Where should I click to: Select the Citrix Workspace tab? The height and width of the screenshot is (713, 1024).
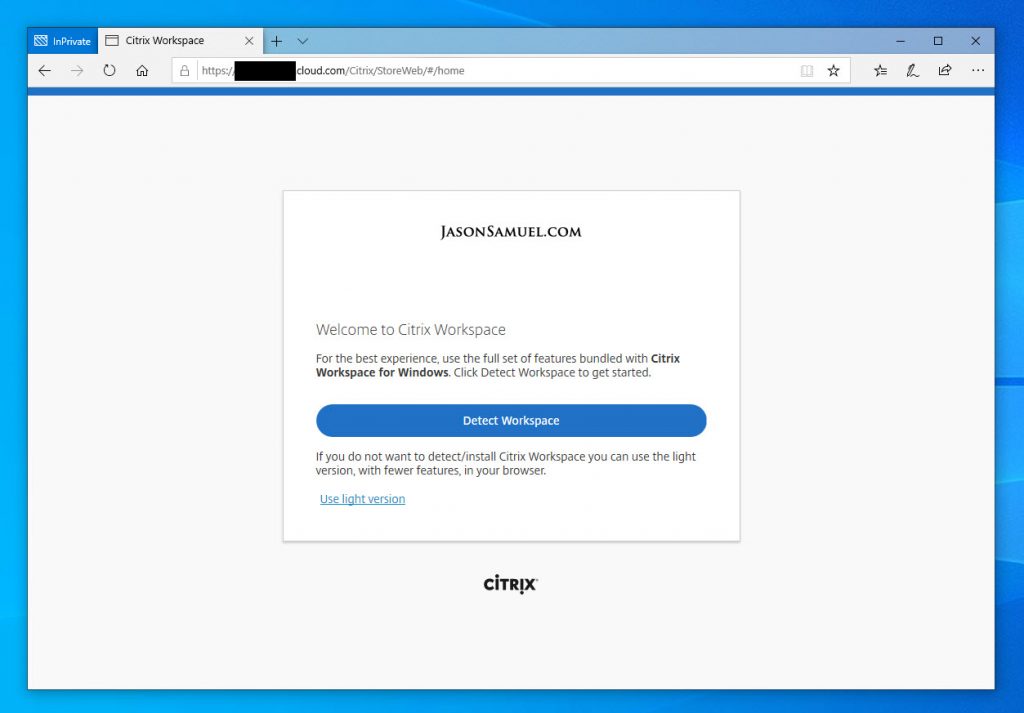click(x=165, y=41)
